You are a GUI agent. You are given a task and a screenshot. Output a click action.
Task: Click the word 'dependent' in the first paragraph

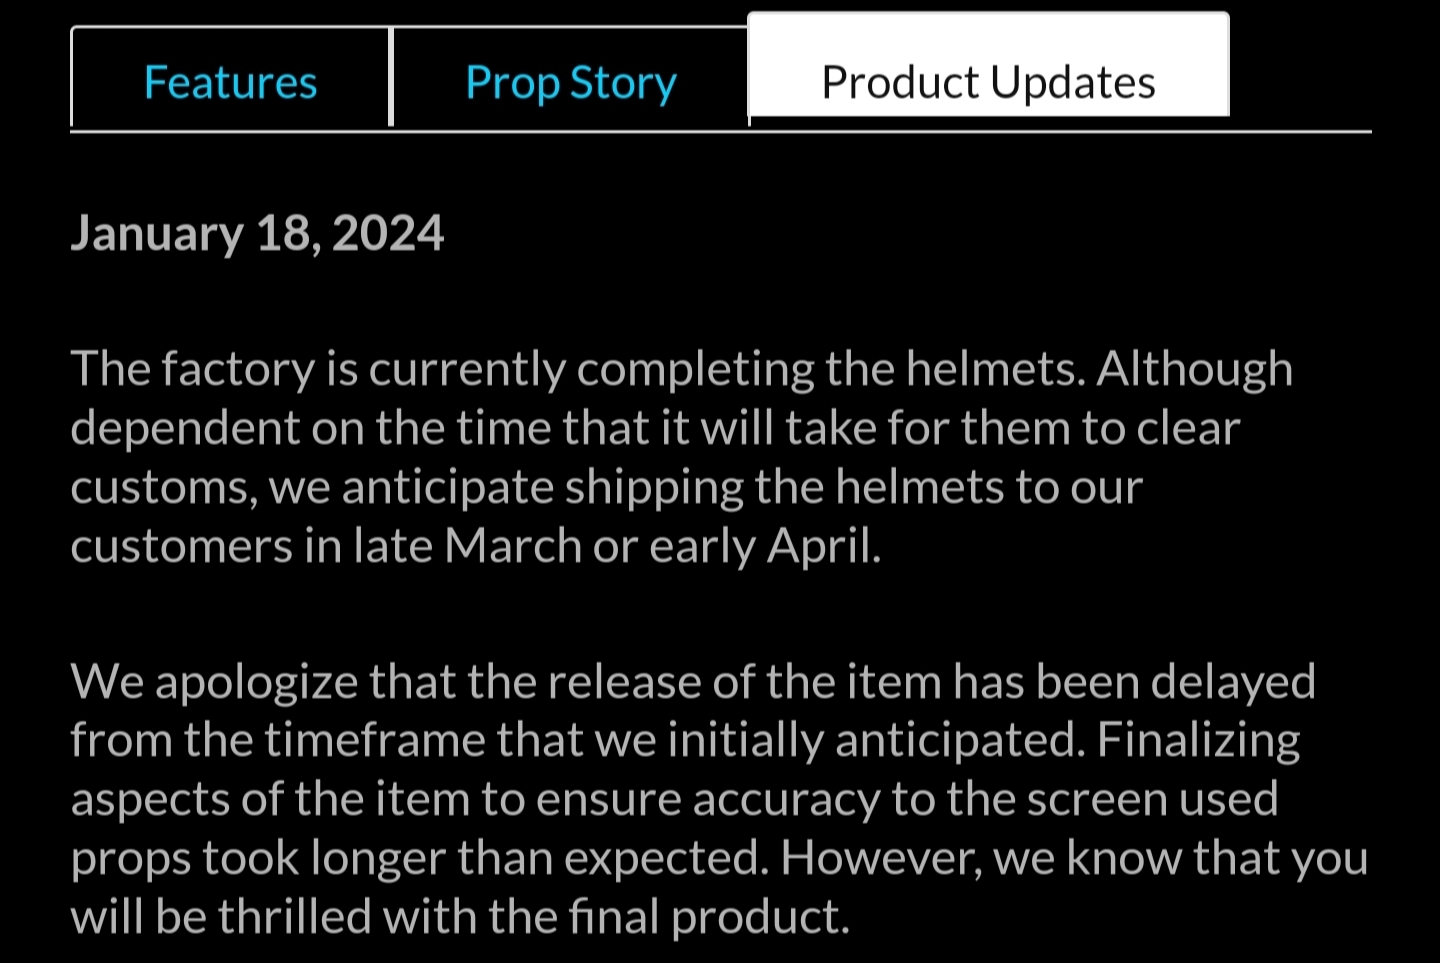point(184,429)
